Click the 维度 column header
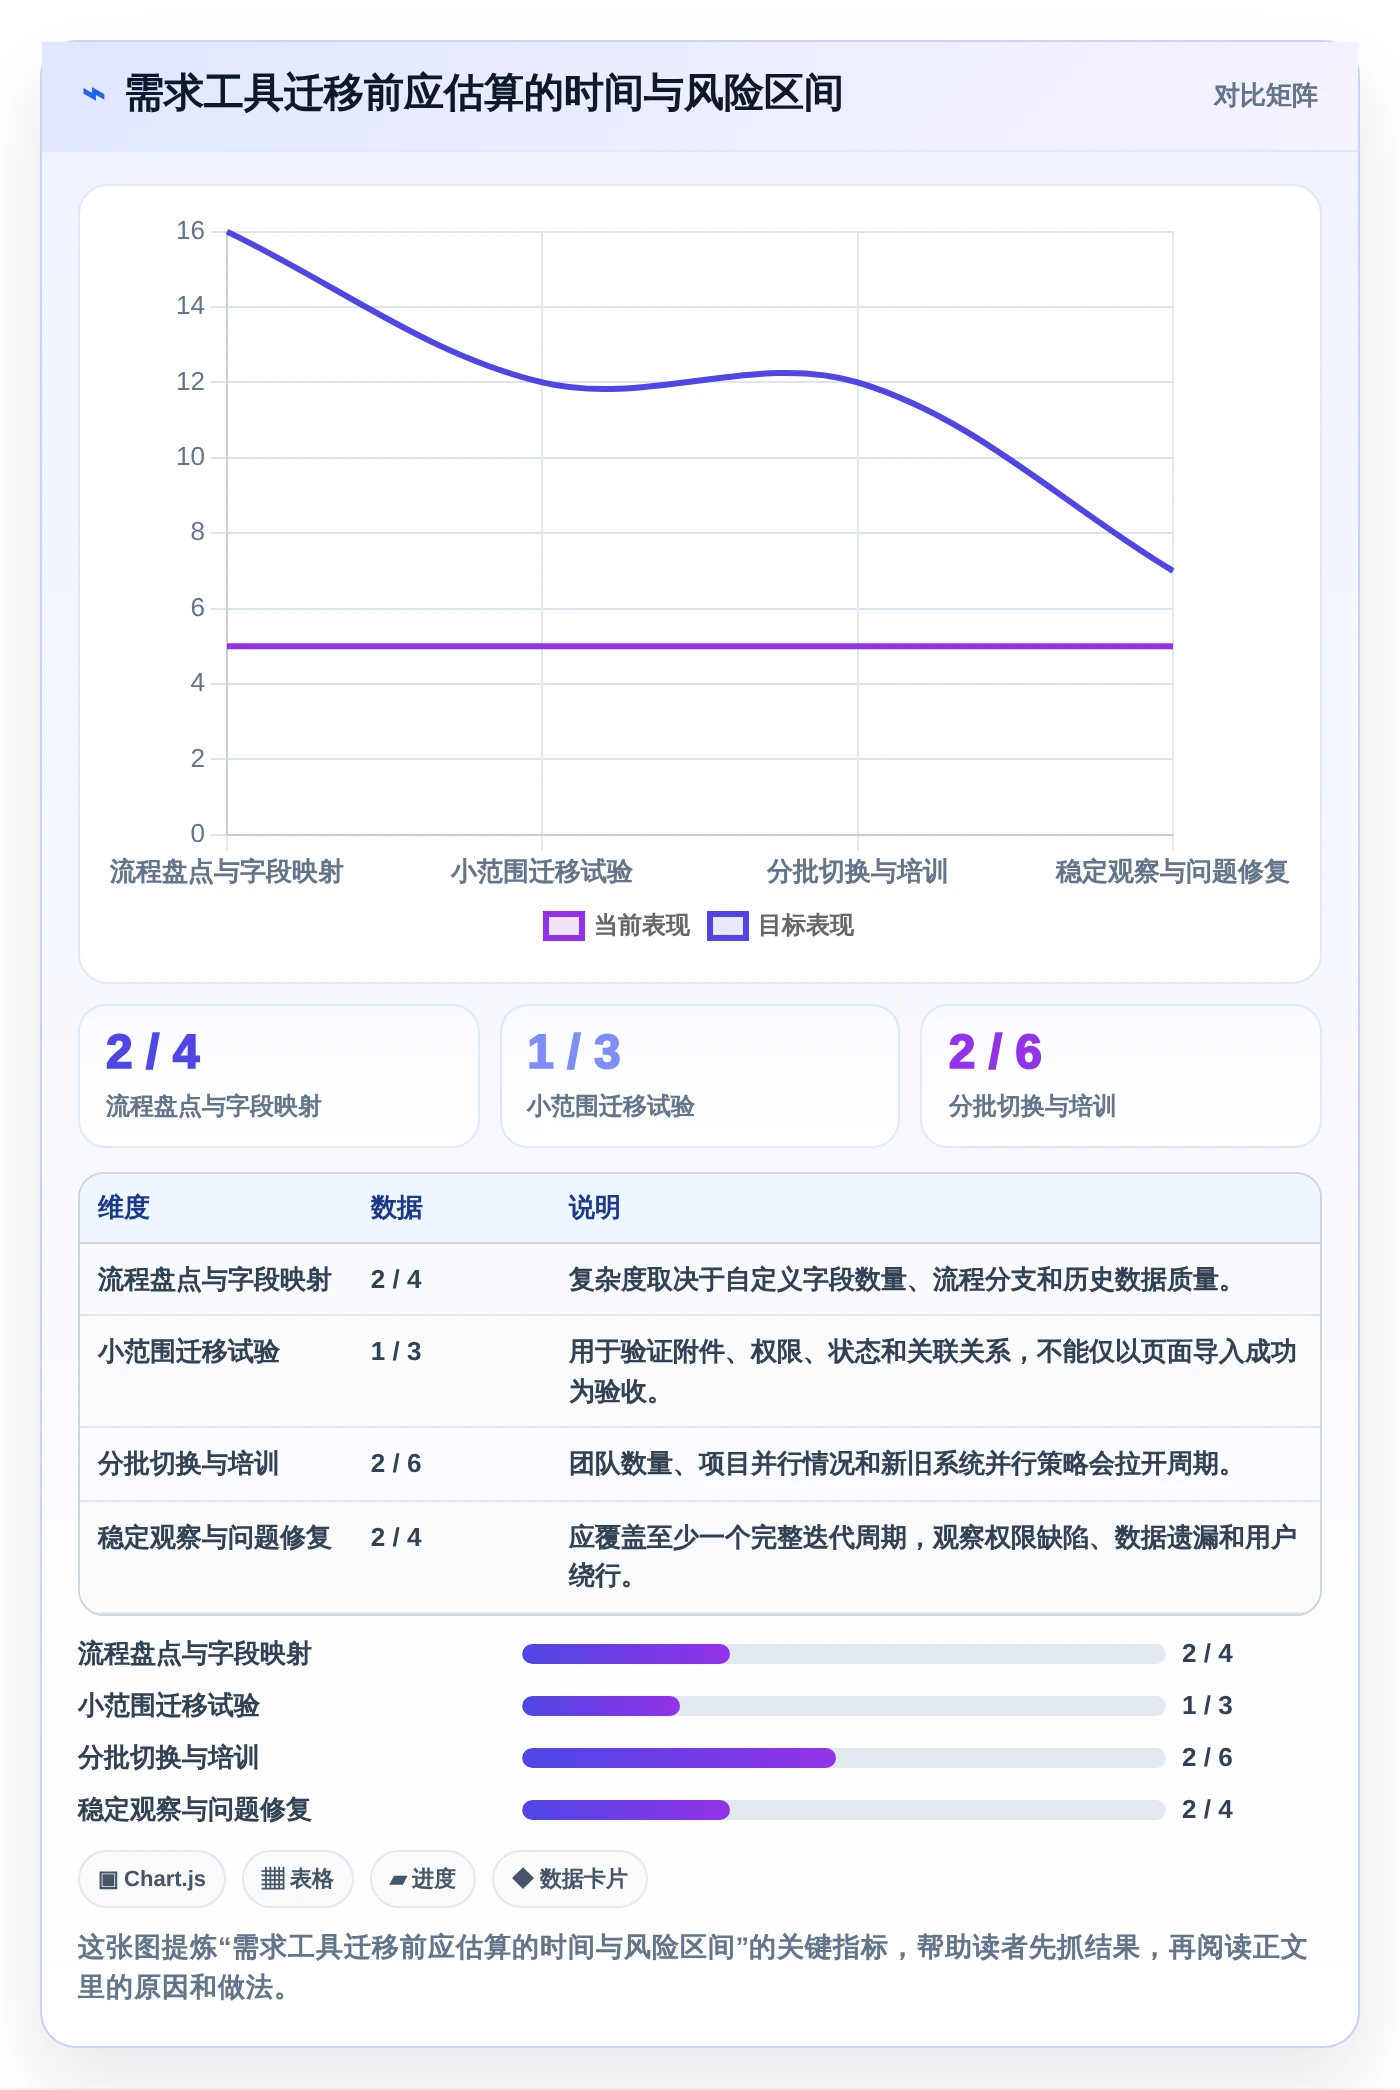 [x=124, y=1208]
